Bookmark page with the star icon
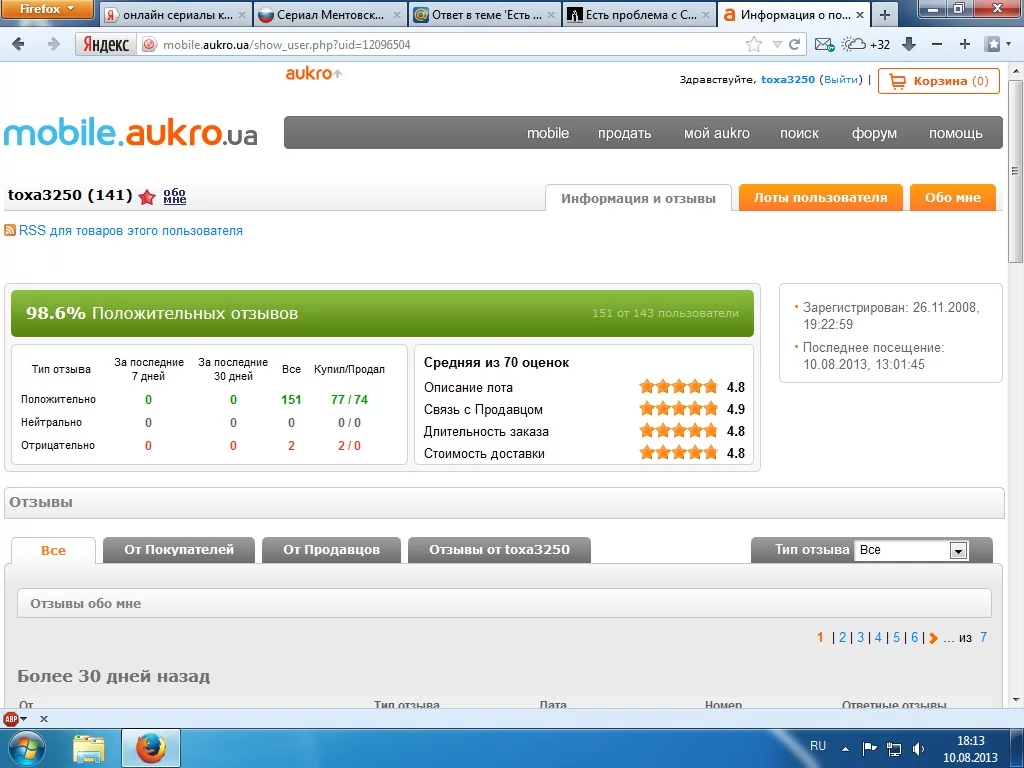This screenshot has height=768, width=1024. [x=754, y=44]
